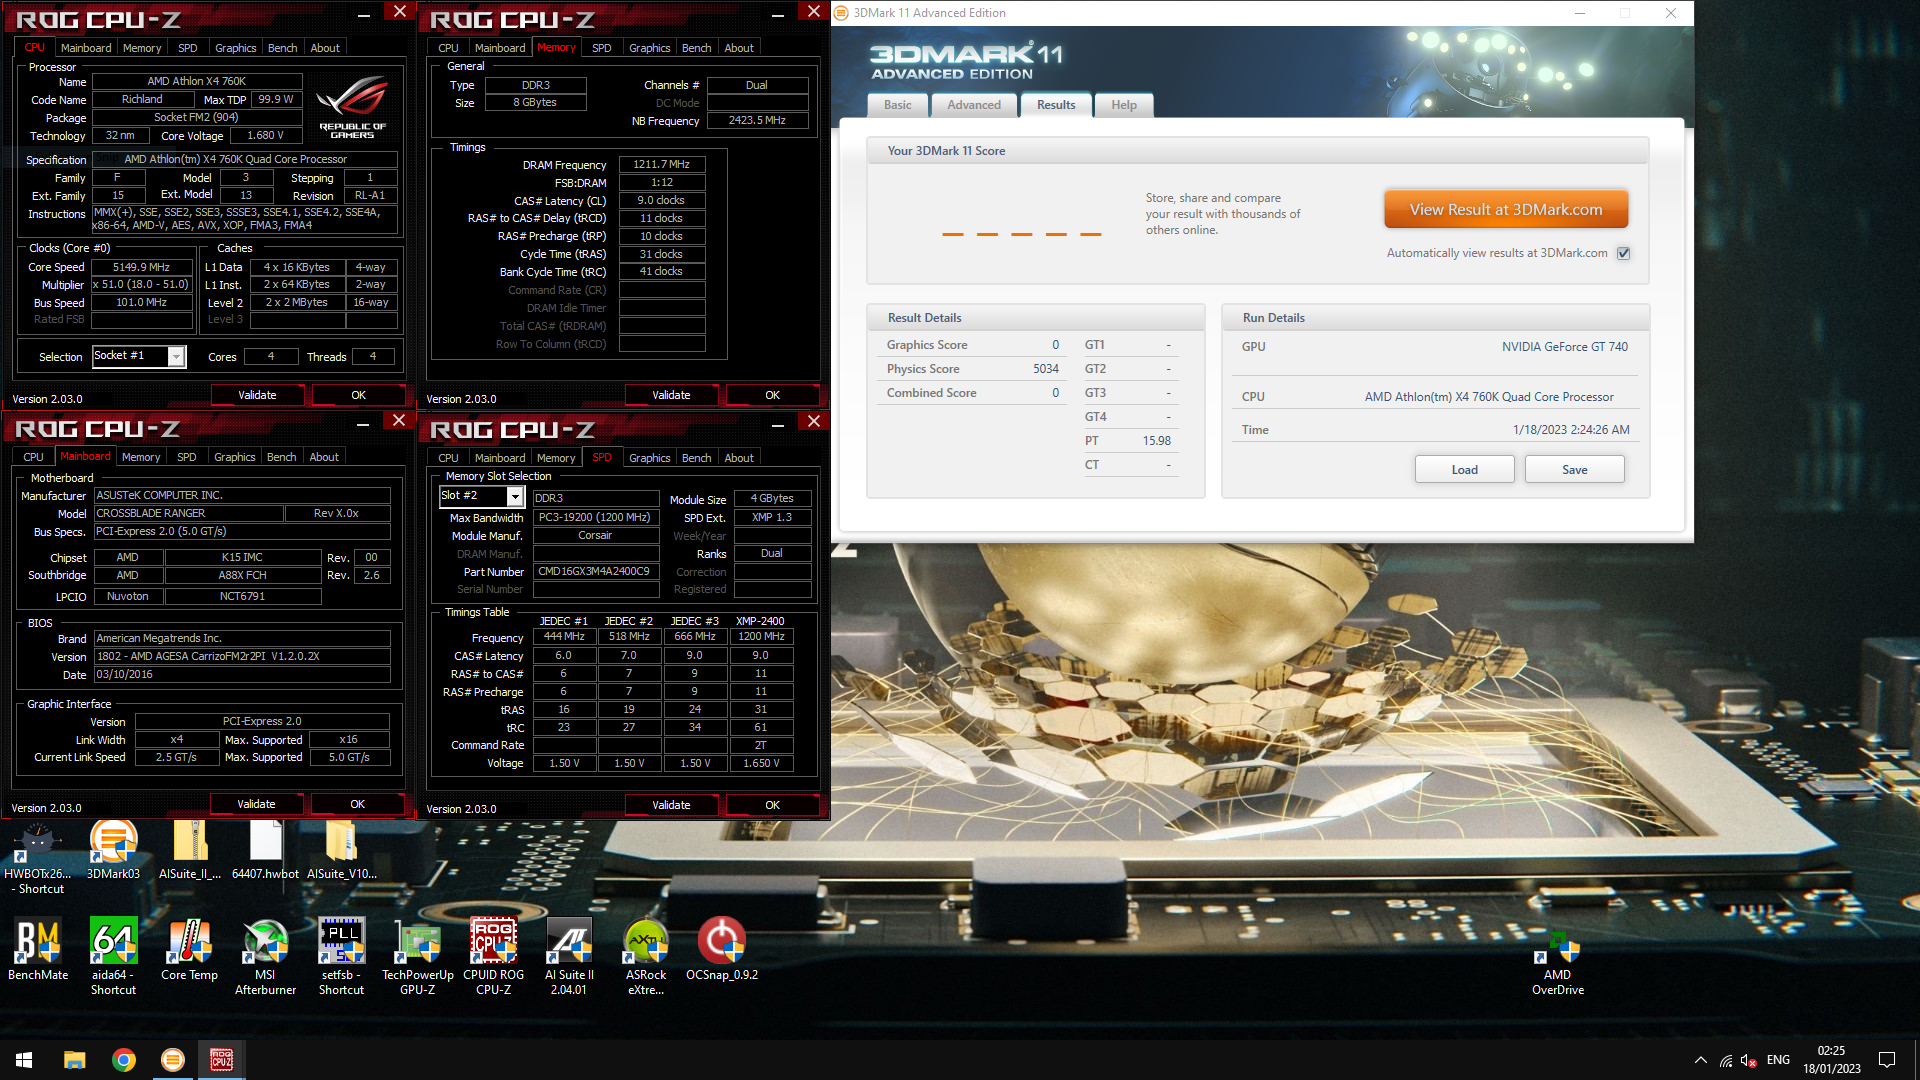Click OK in the SPD tab CPU-Z window
1920x1080 pixels.
coord(772,805)
